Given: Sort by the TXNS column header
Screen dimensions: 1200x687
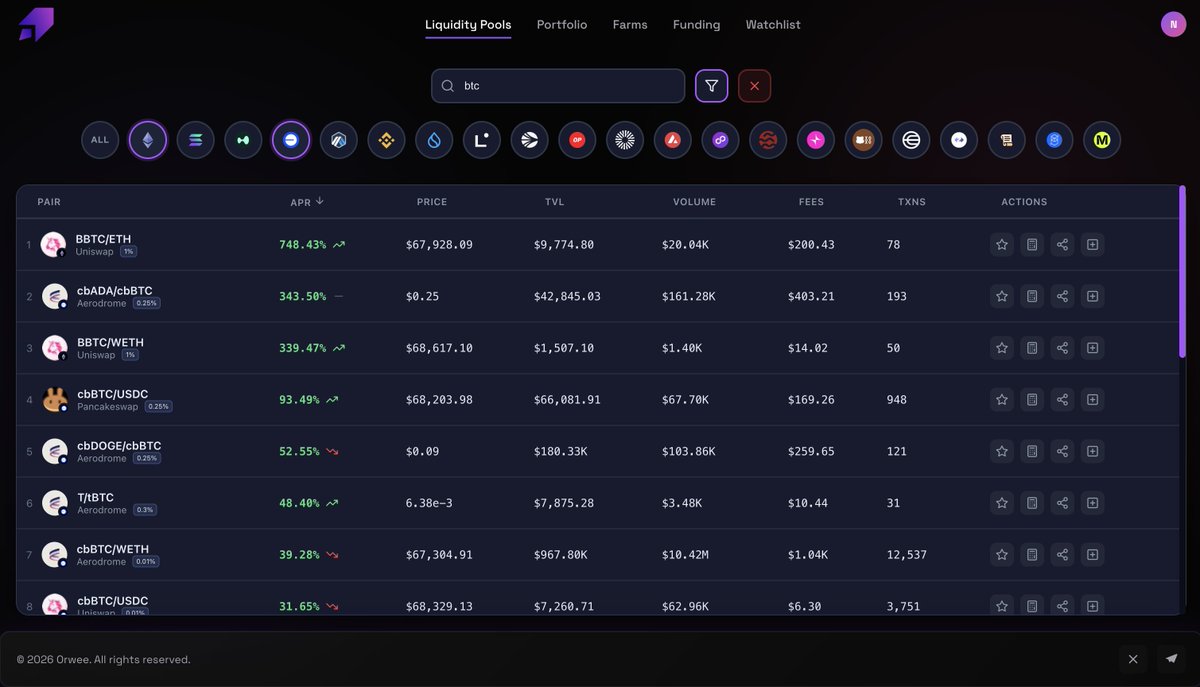Looking at the screenshot, I should point(911,202).
